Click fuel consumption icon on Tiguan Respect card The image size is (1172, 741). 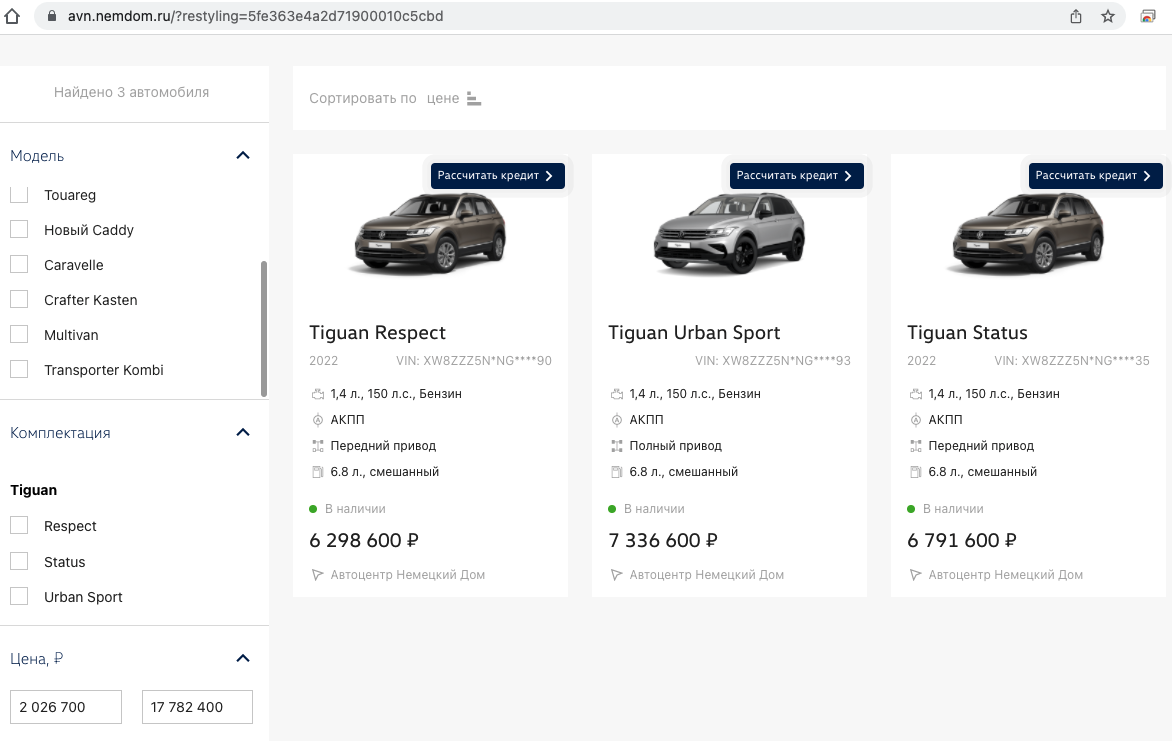coord(318,472)
